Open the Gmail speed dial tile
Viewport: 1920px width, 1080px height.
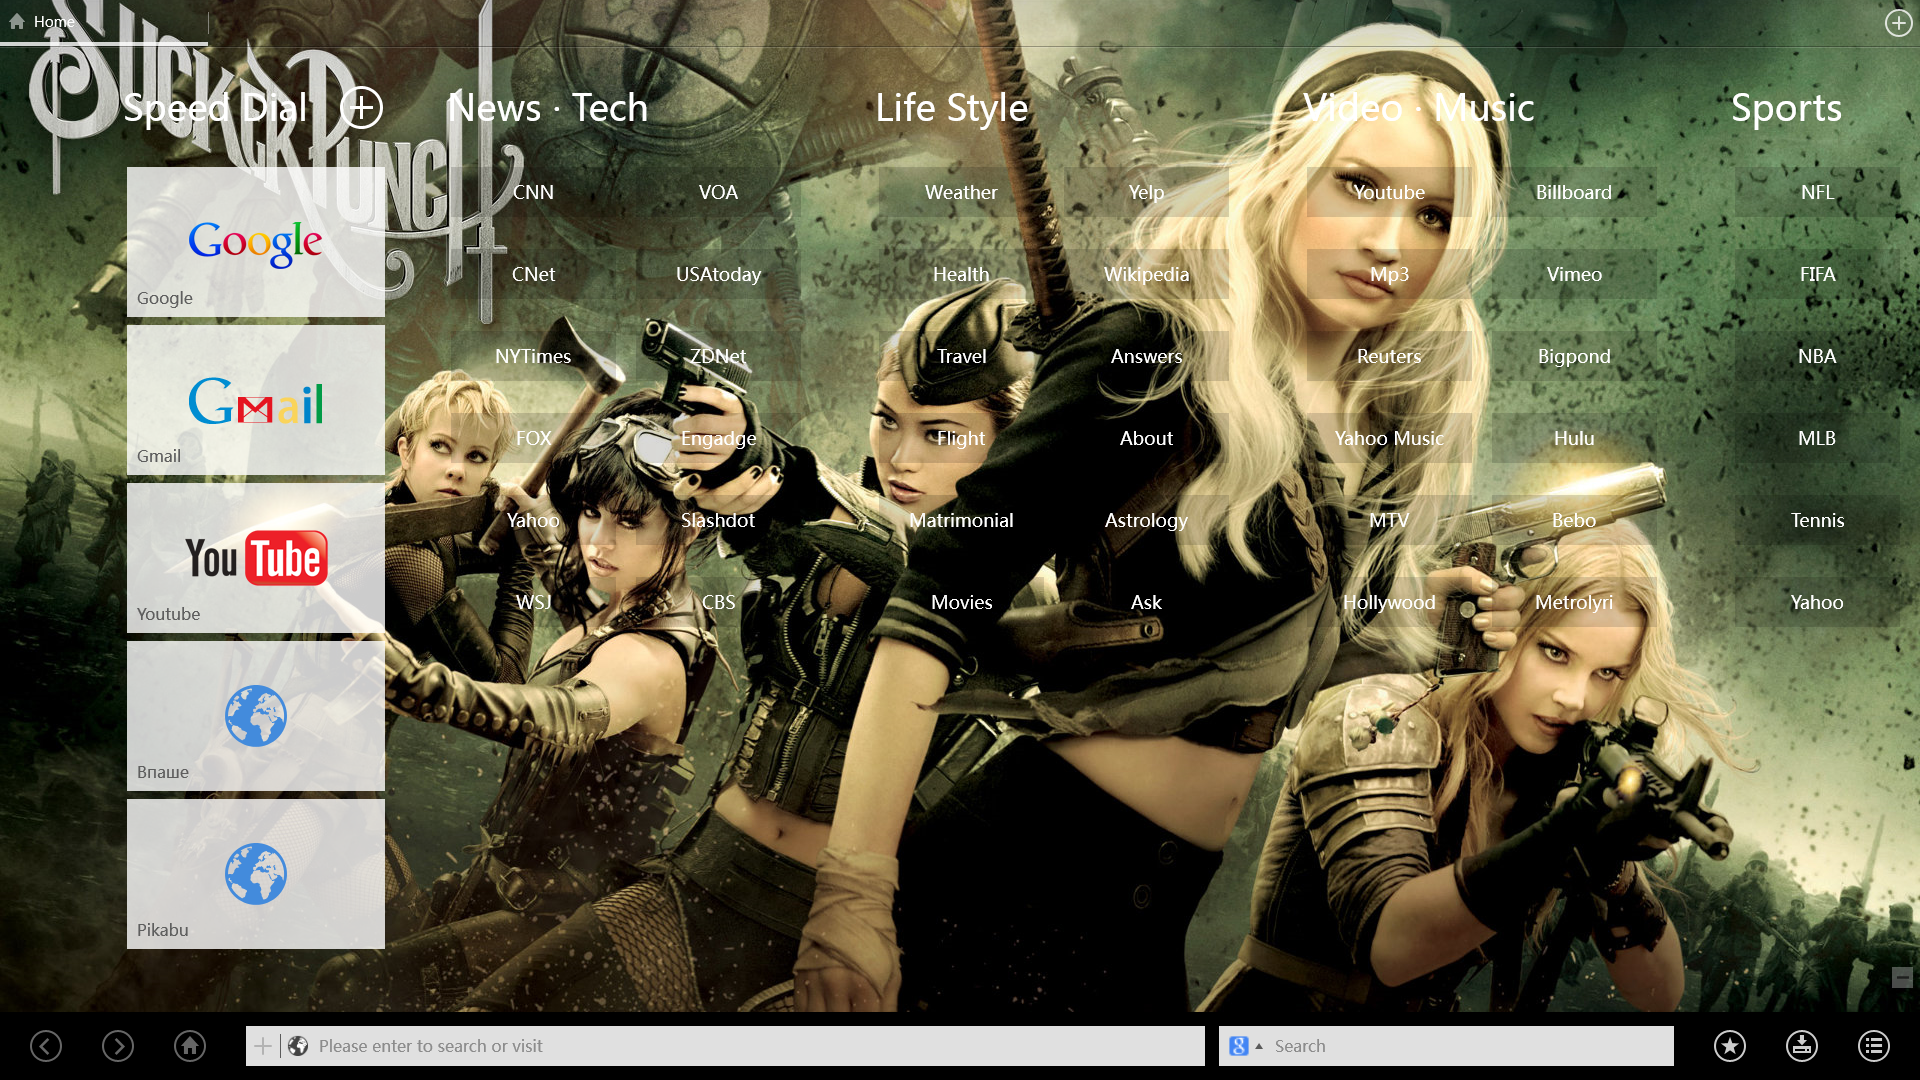coord(256,400)
